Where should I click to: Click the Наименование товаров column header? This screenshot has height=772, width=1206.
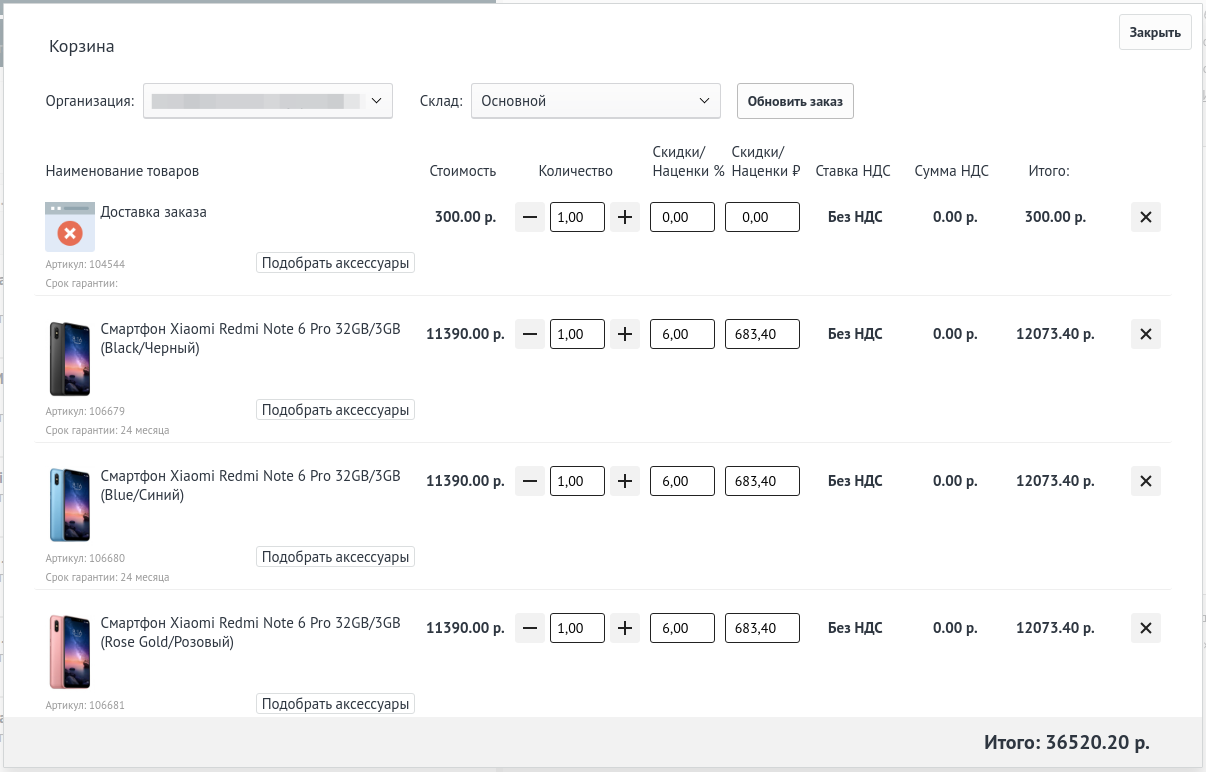122,171
